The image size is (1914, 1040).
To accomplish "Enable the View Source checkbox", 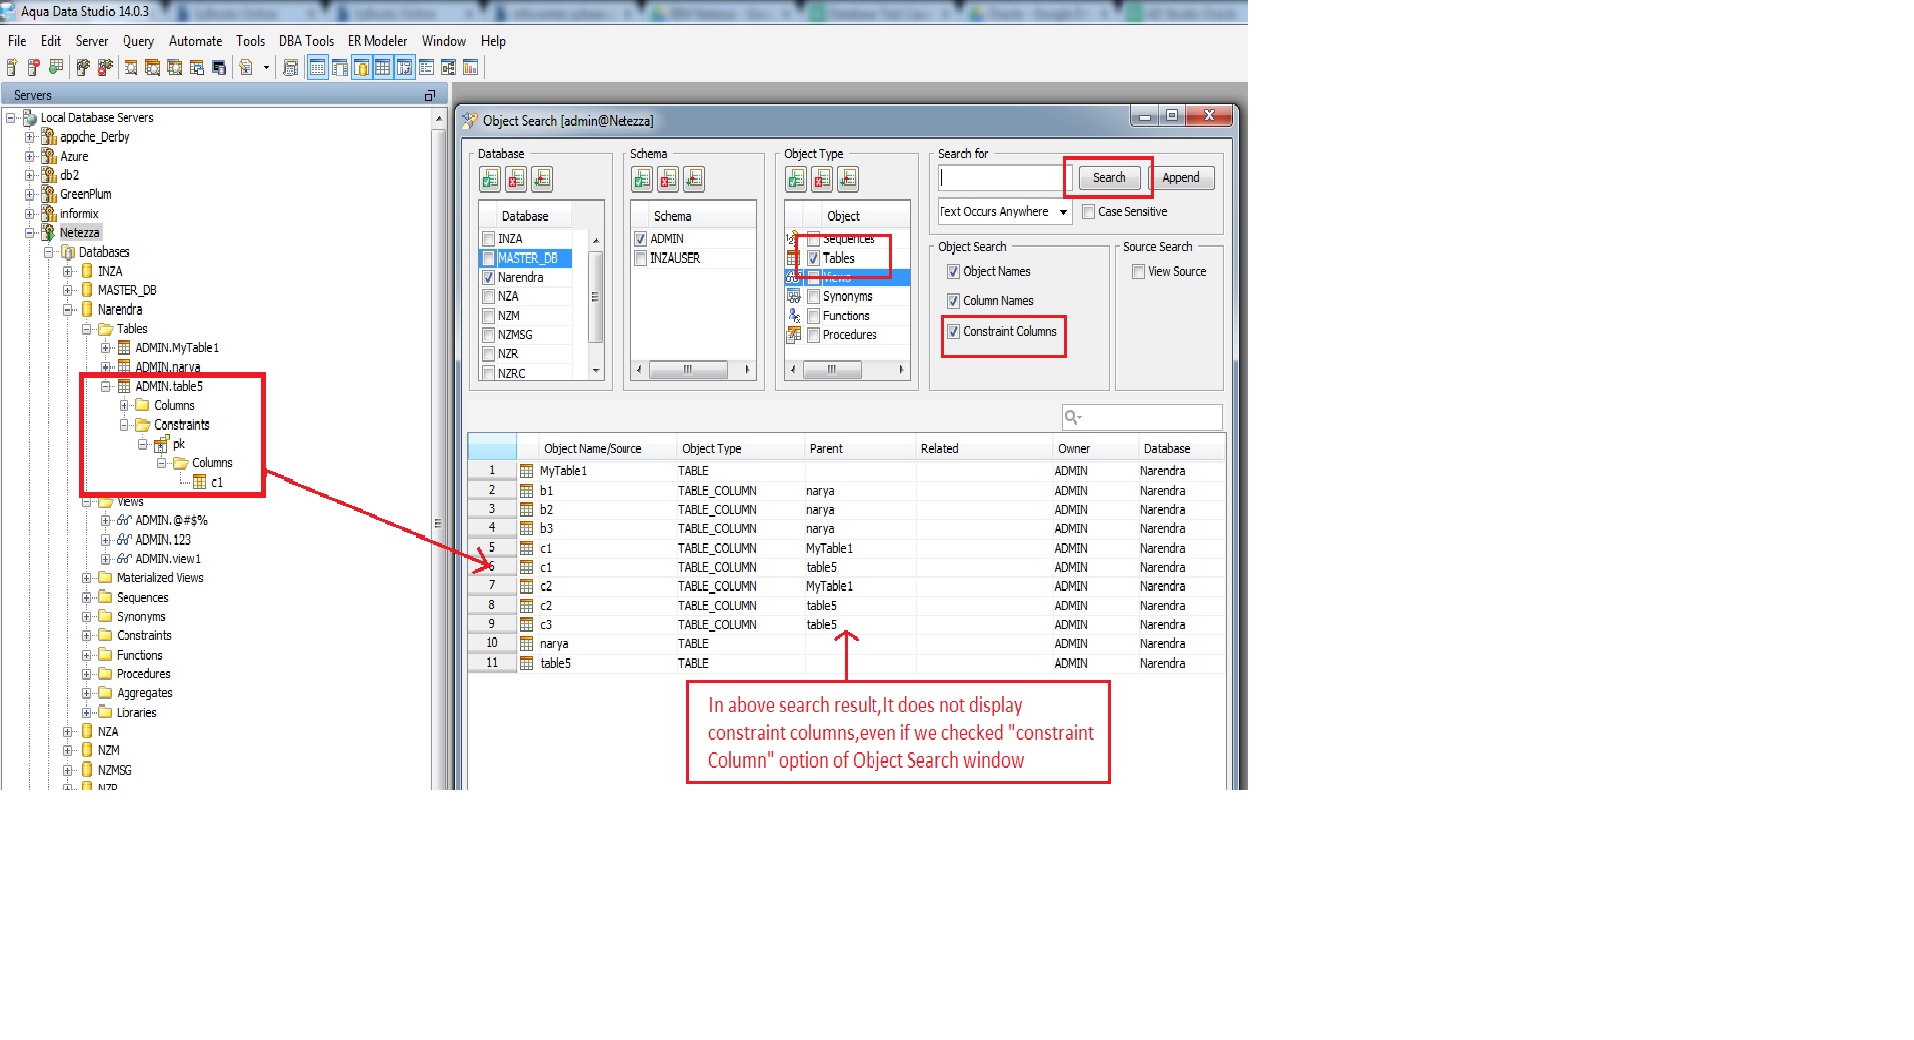I will click(x=1138, y=272).
